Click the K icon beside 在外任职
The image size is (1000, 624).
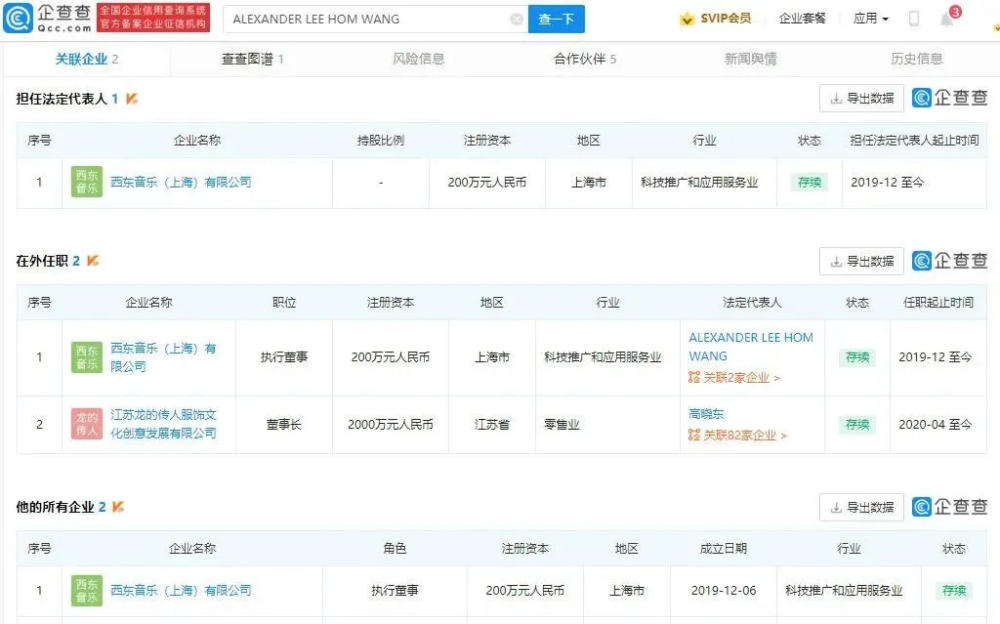(x=93, y=260)
